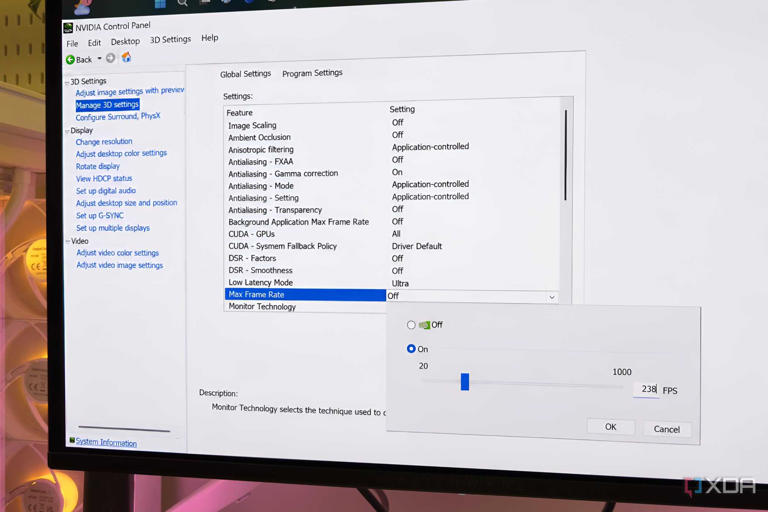Open Adjust video image settings
768x512 pixels.
tap(120, 265)
